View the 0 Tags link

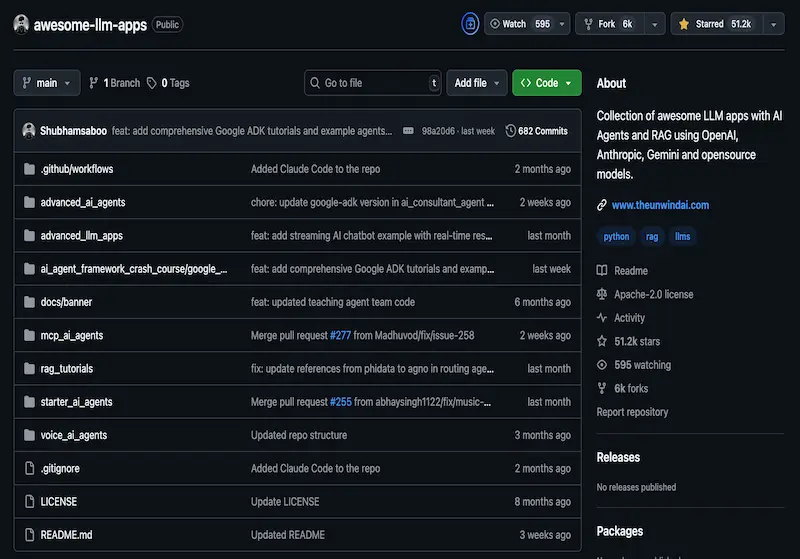(168, 83)
